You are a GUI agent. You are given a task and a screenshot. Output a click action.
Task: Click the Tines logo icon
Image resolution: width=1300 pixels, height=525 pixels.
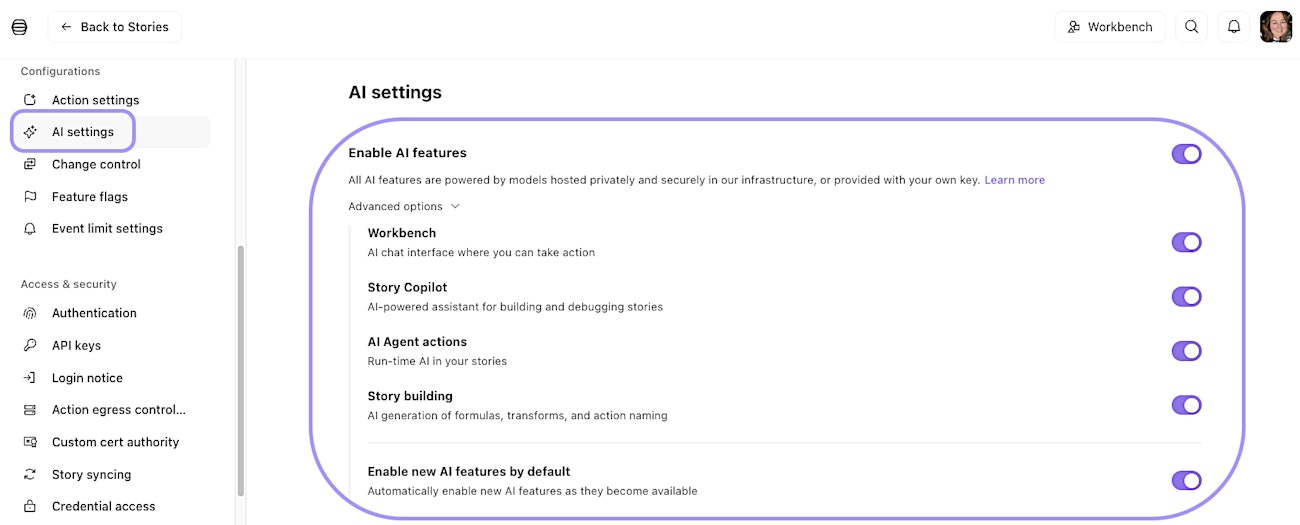(x=19, y=27)
